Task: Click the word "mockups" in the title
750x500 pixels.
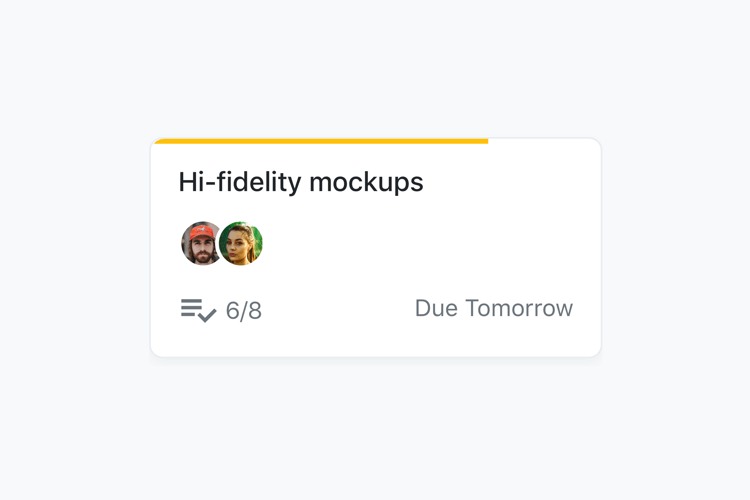Action: [366, 182]
